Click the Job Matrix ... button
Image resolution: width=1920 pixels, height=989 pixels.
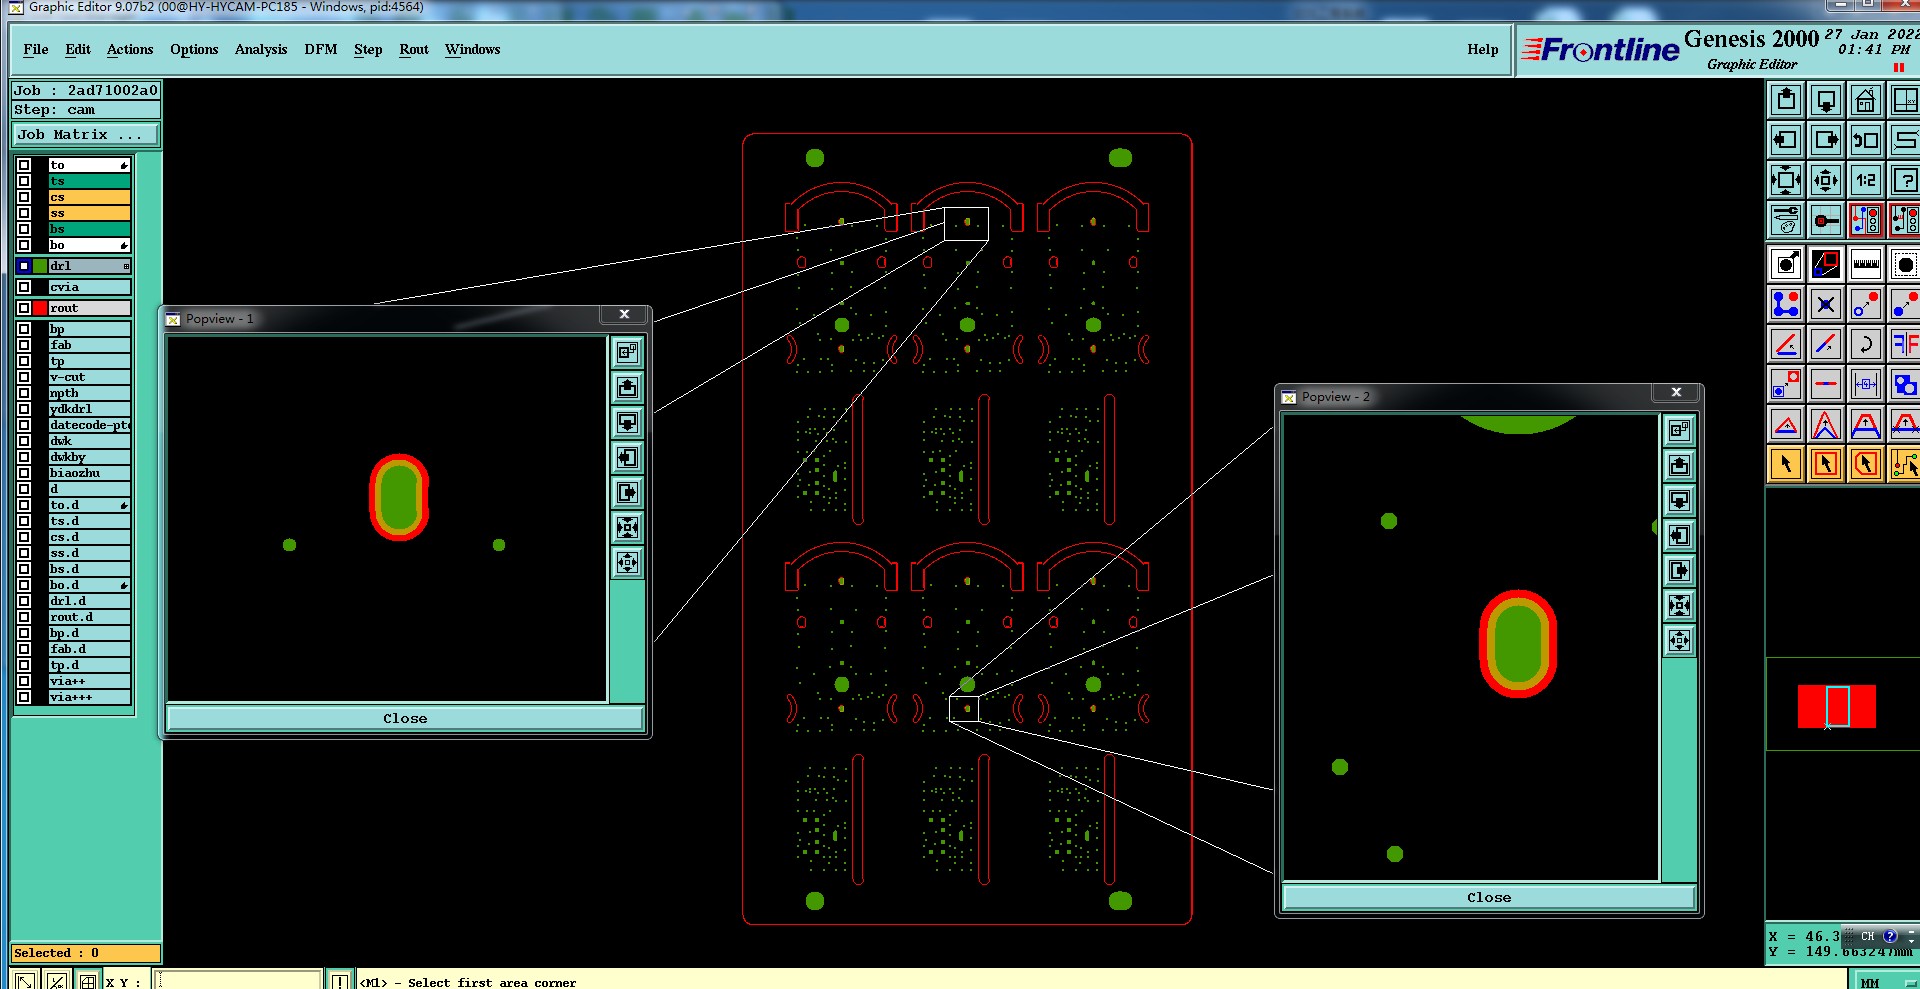tap(86, 134)
